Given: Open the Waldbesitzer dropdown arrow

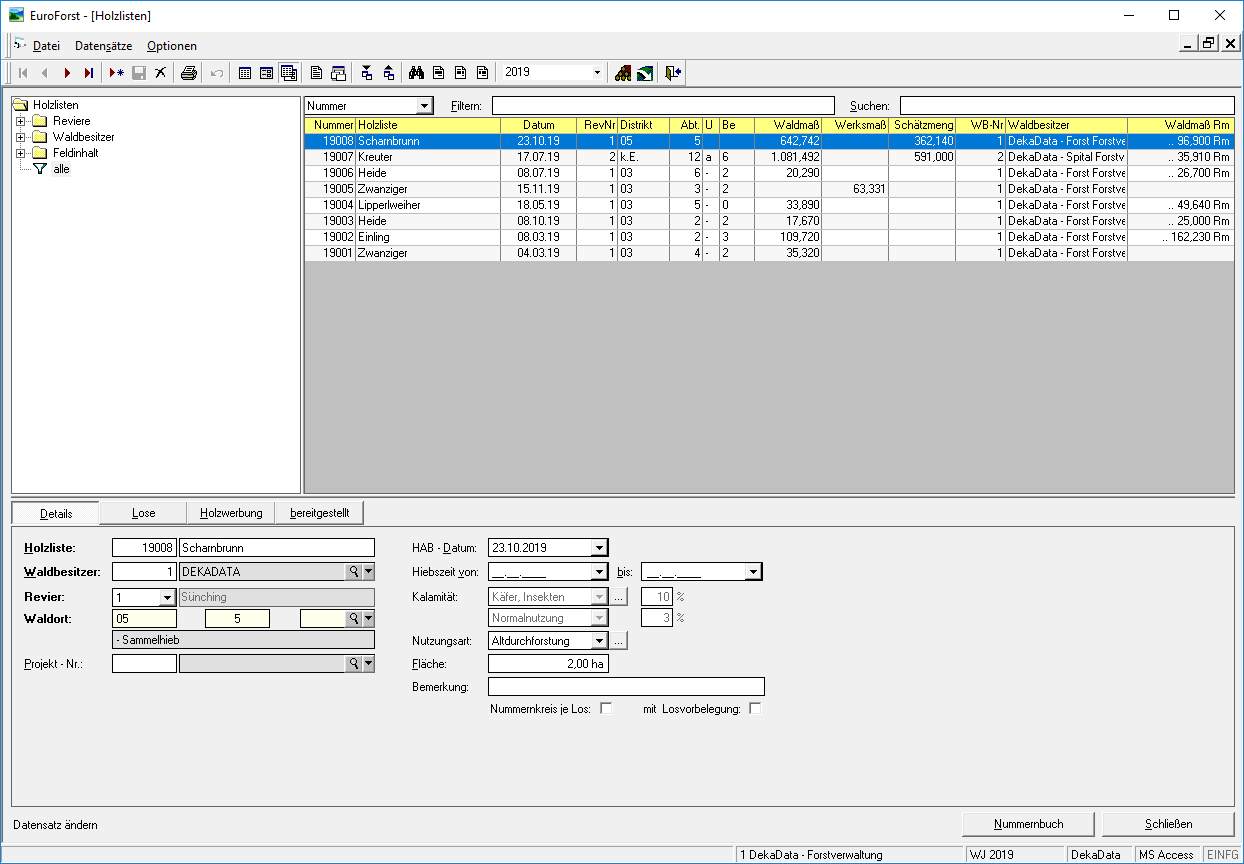Looking at the screenshot, I should click(x=368, y=572).
